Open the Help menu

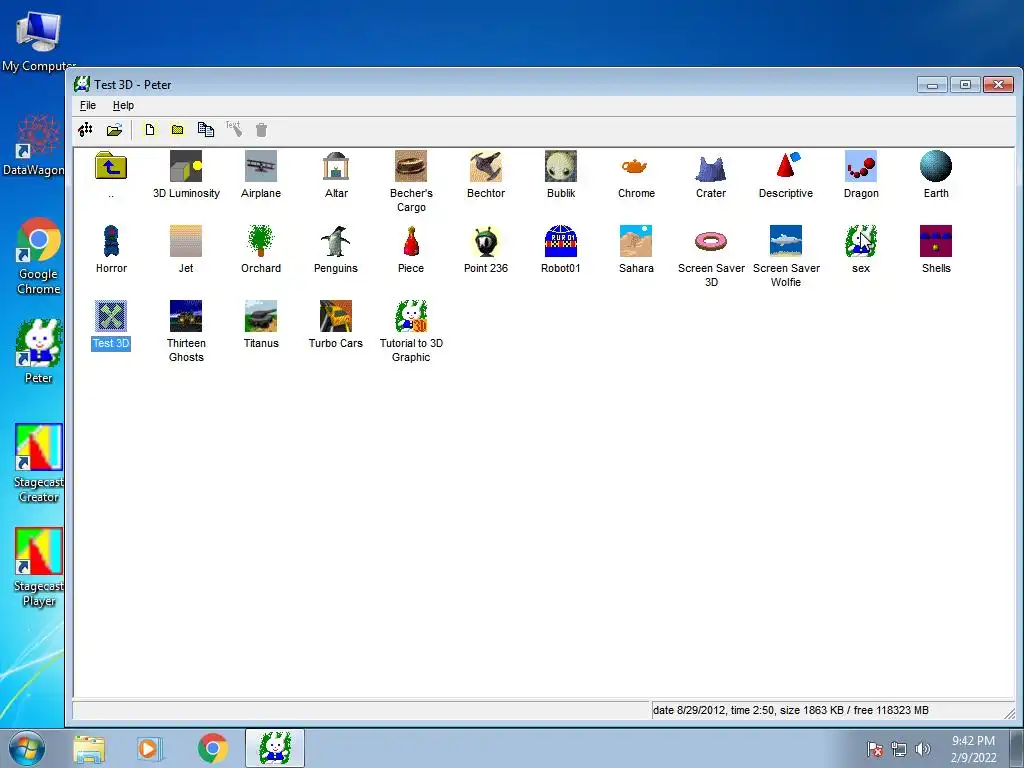(123, 105)
